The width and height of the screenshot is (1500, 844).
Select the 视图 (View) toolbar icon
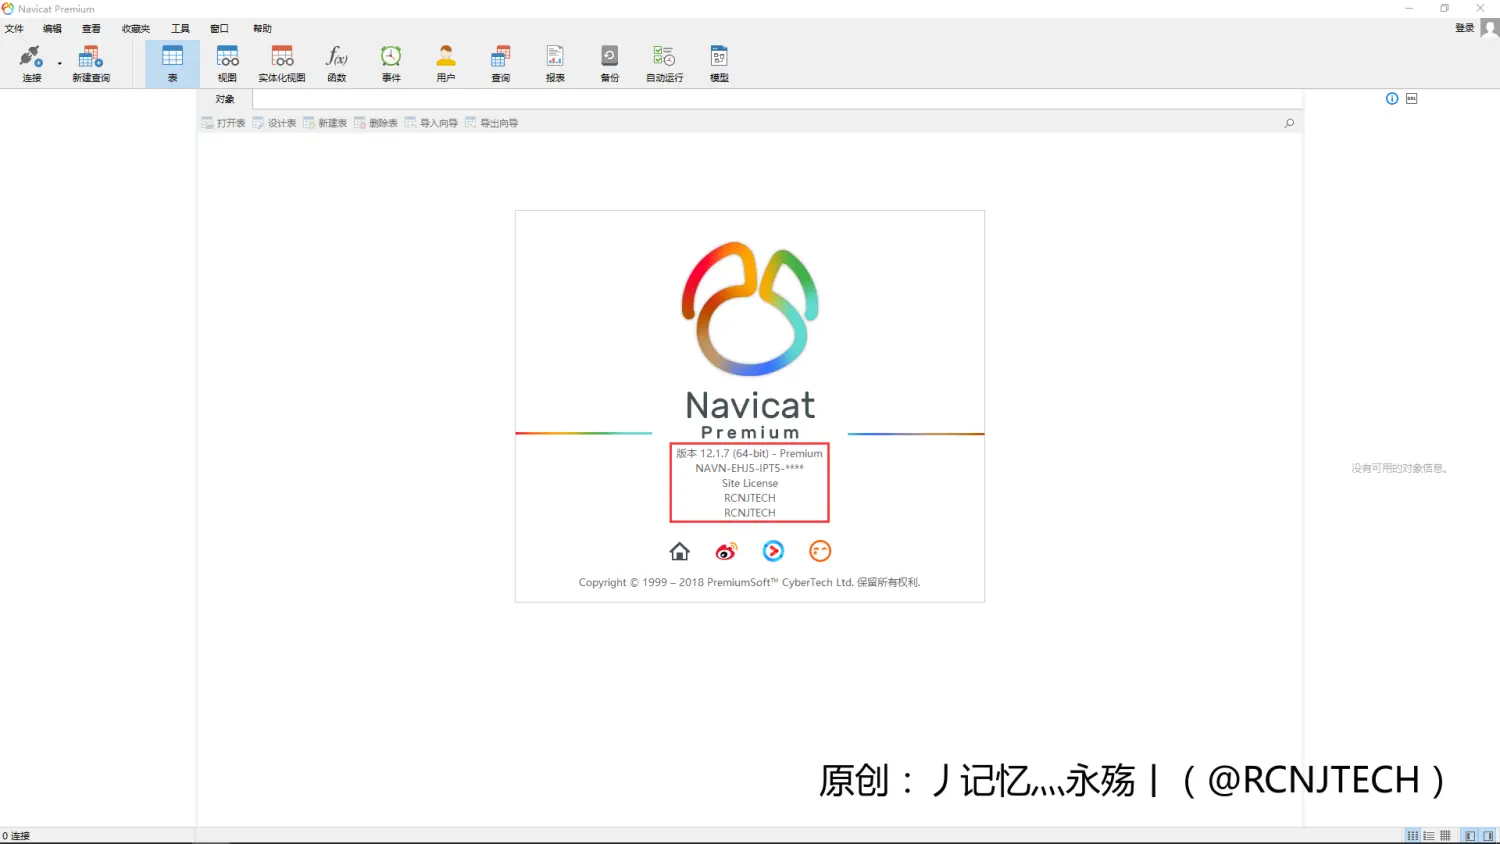(x=227, y=63)
